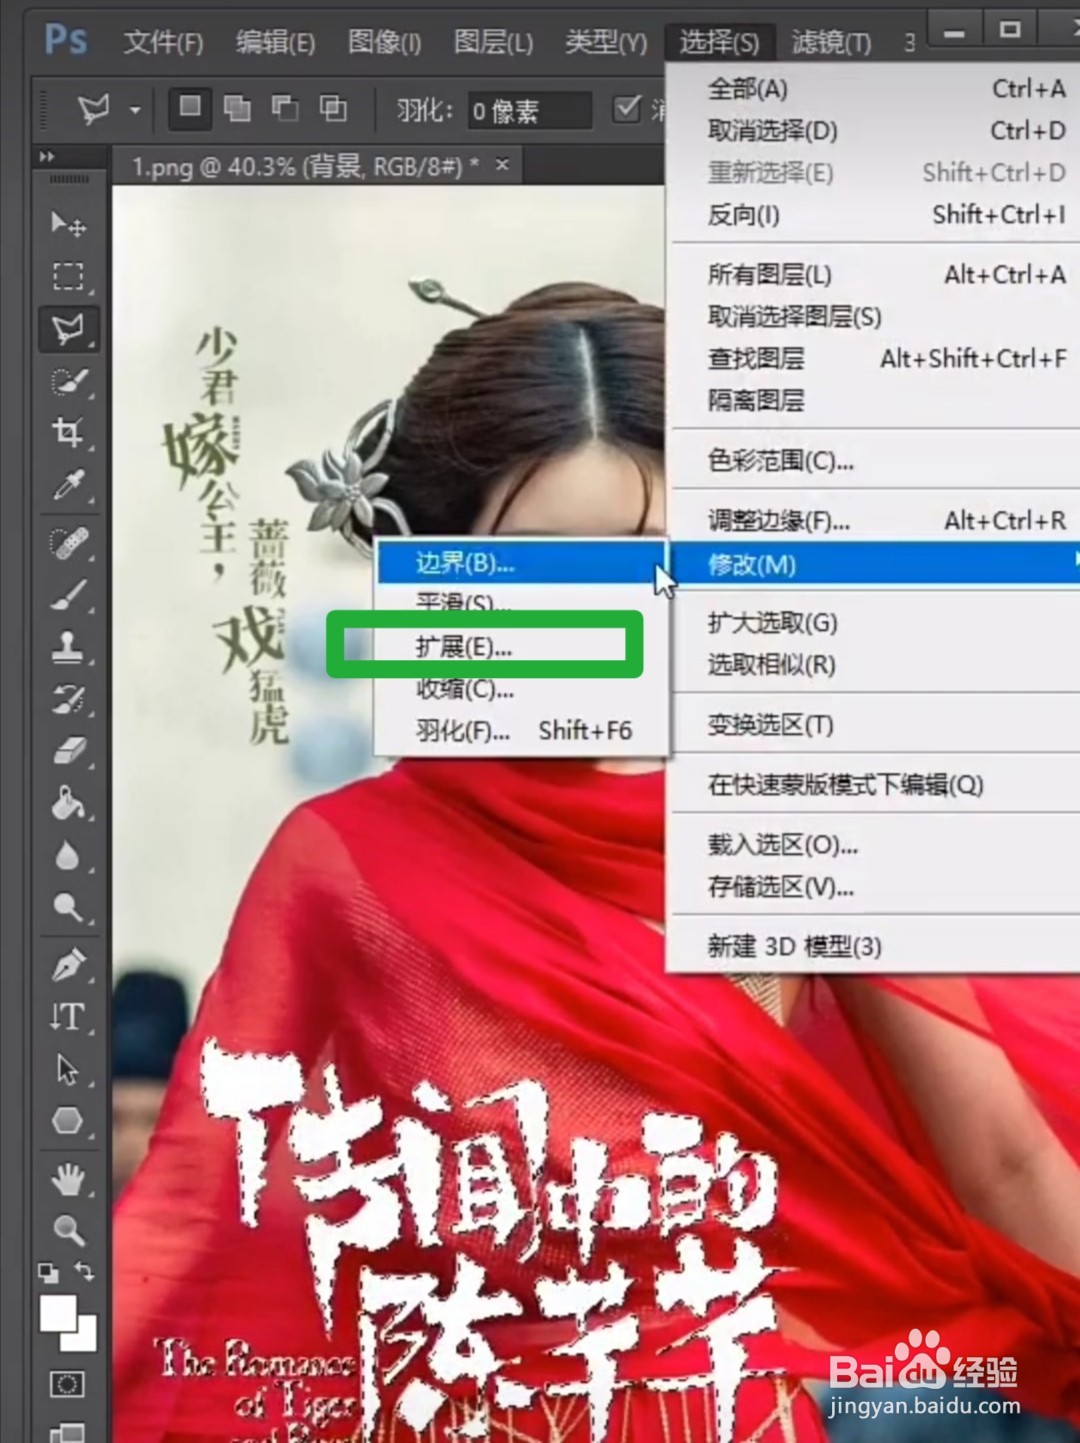Choose 取消选择(D) deselect

pyautogui.click(x=873, y=131)
